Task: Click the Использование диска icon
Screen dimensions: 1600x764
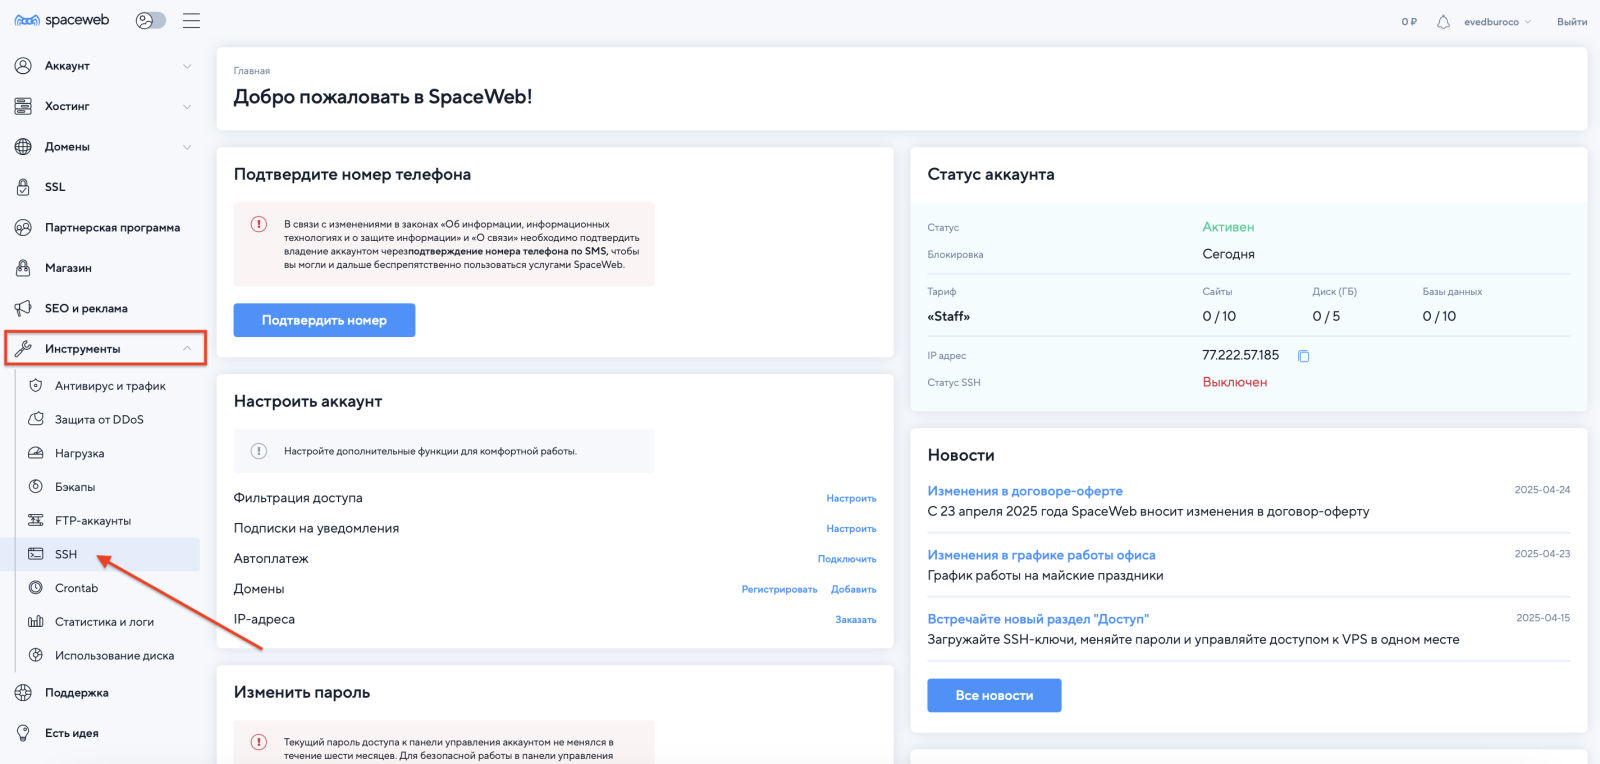Action: pos(36,655)
